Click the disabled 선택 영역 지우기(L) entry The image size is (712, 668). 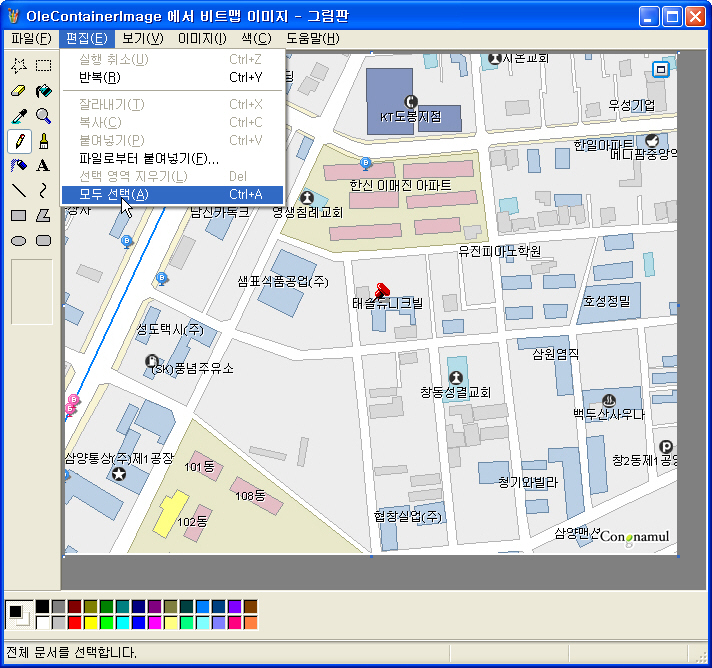tap(173, 176)
